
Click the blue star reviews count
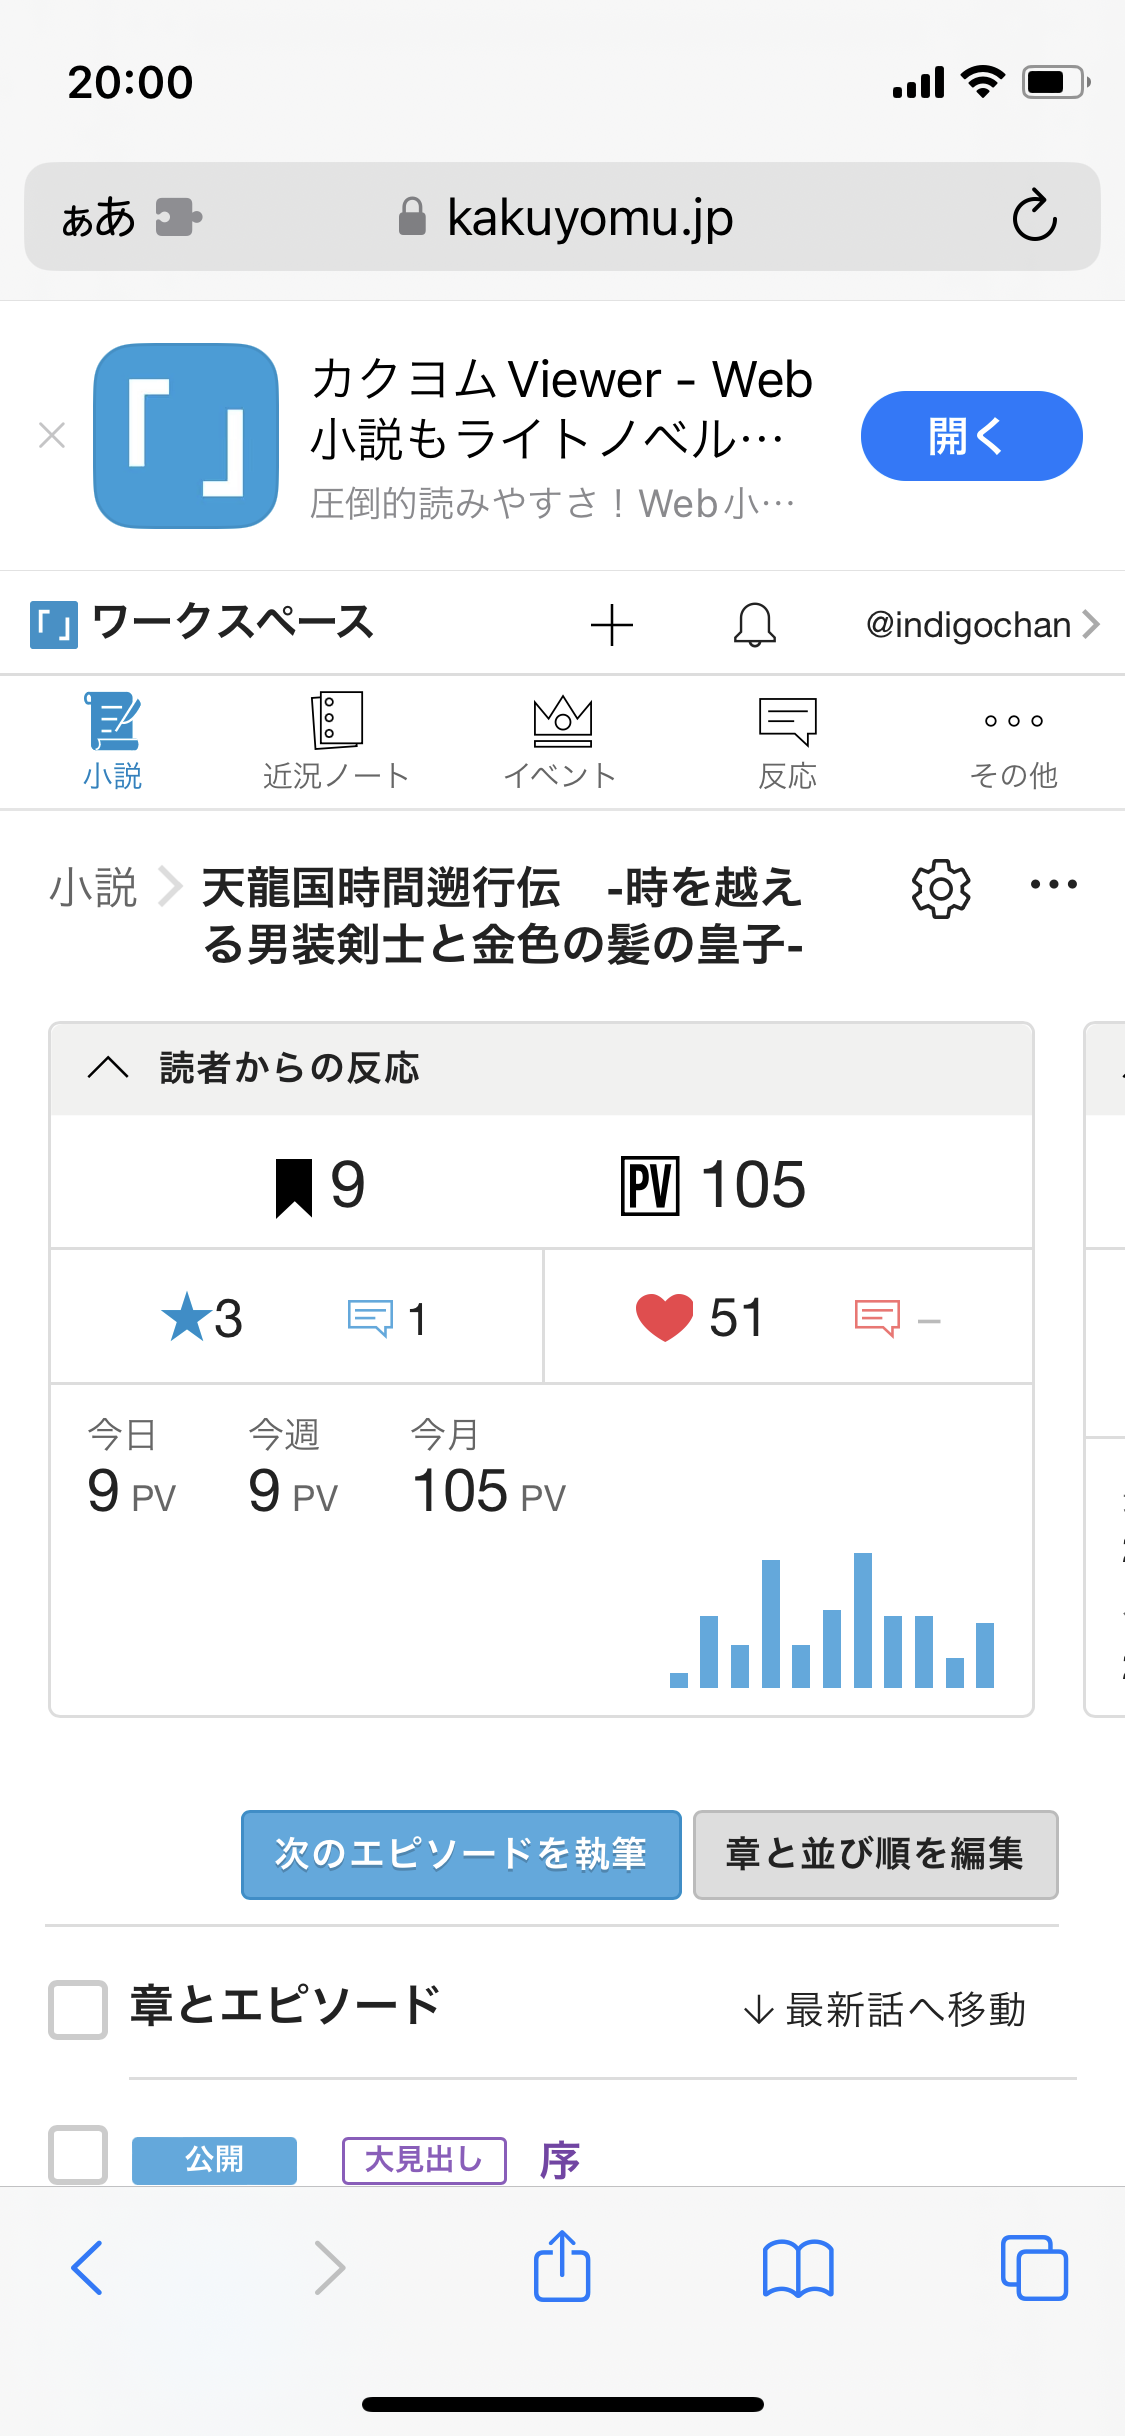[x=203, y=1317]
